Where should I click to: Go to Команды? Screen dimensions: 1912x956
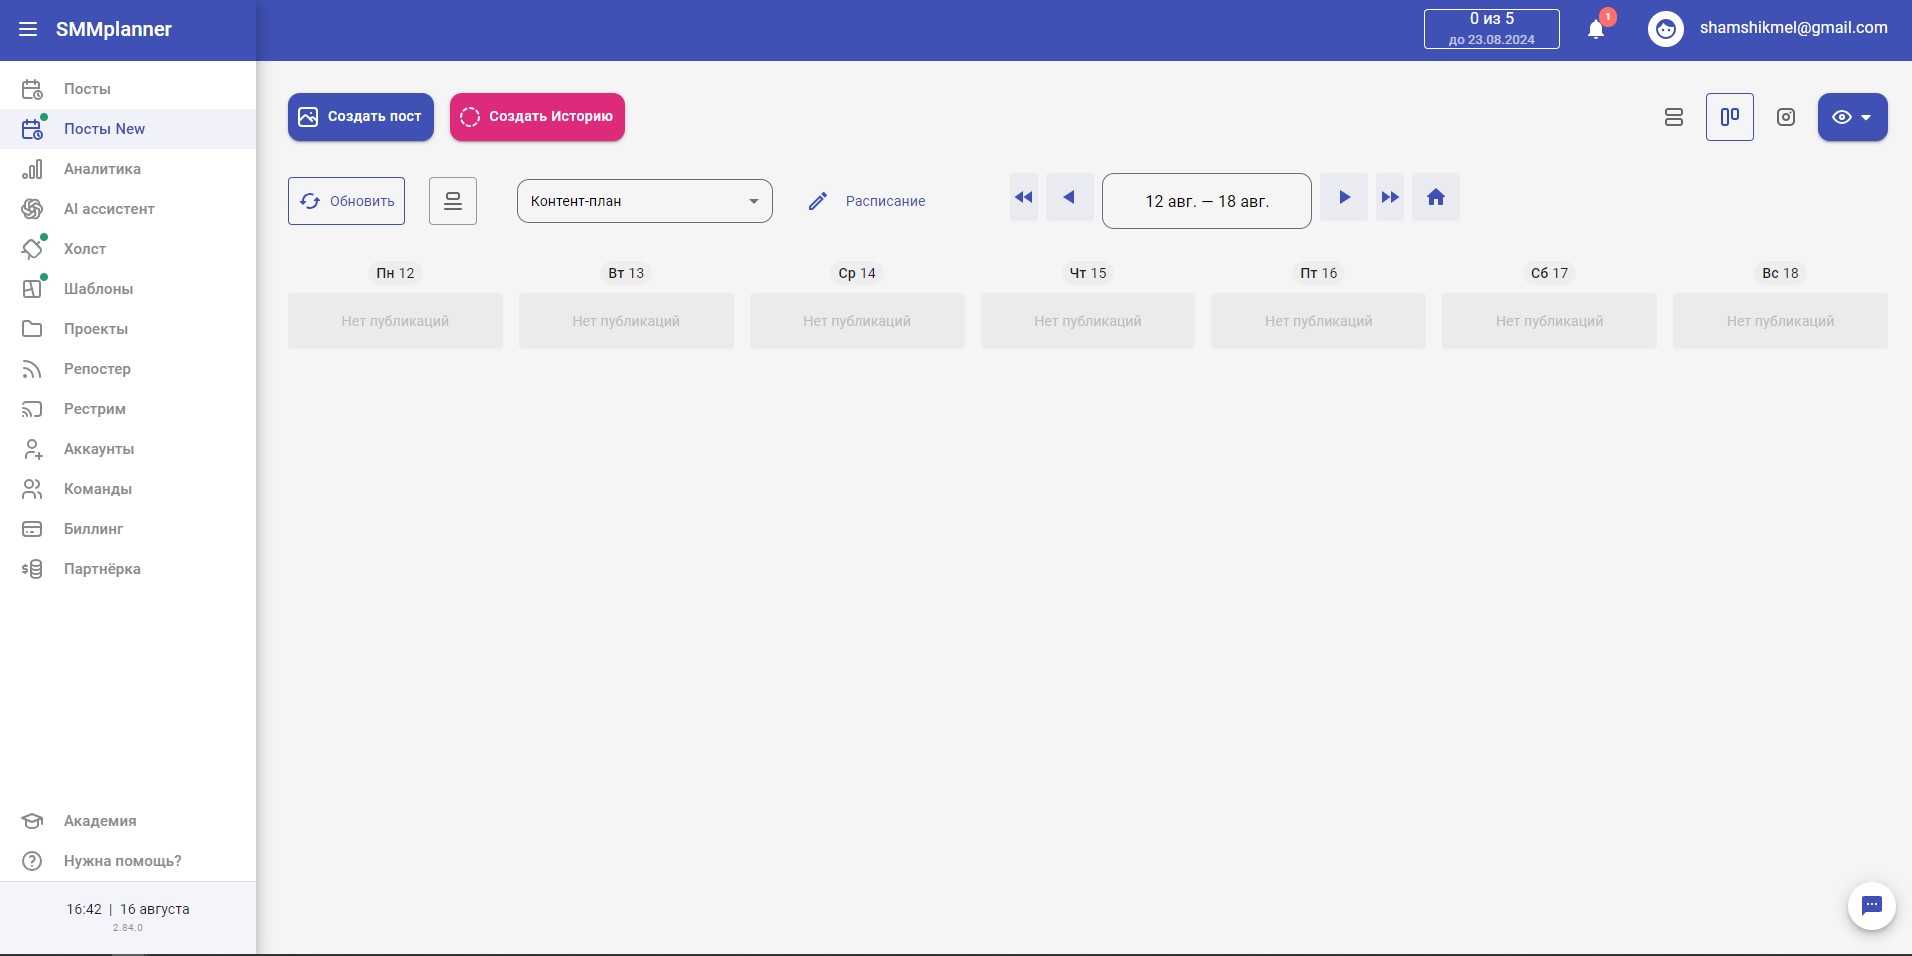coord(128,489)
